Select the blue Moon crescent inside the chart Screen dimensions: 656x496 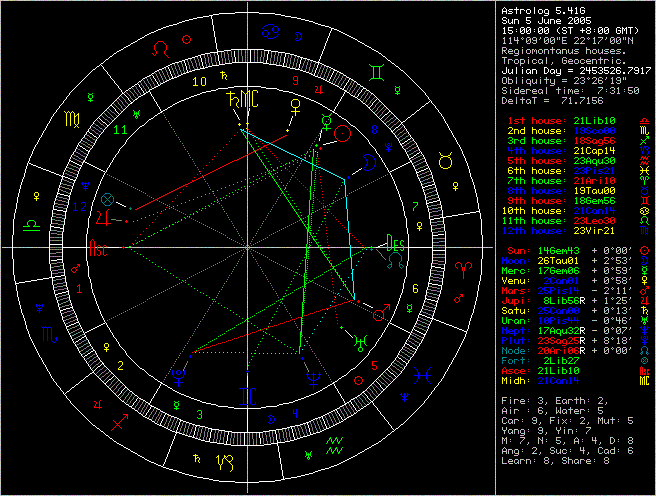369,160
